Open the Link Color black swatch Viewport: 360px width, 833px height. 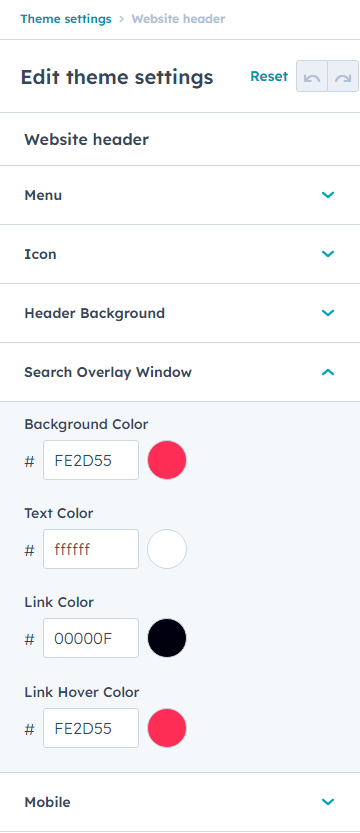pyautogui.click(x=167, y=638)
